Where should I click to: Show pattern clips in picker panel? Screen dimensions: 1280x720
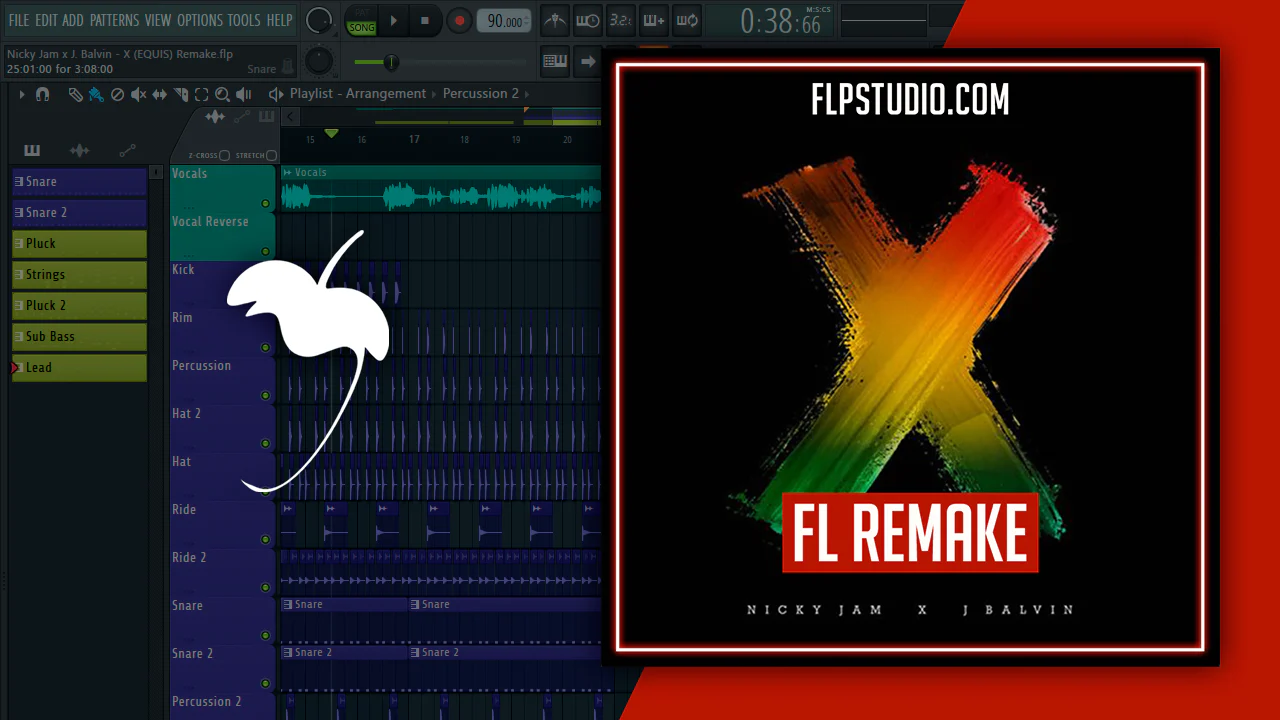(x=32, y=151)
